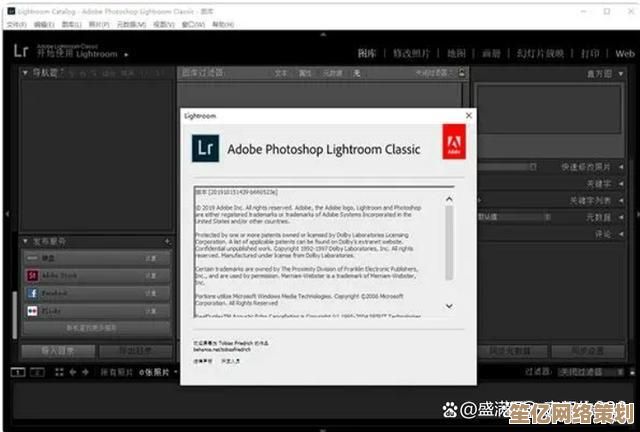Click the Lr logo in the dialog header

[205, 148]
